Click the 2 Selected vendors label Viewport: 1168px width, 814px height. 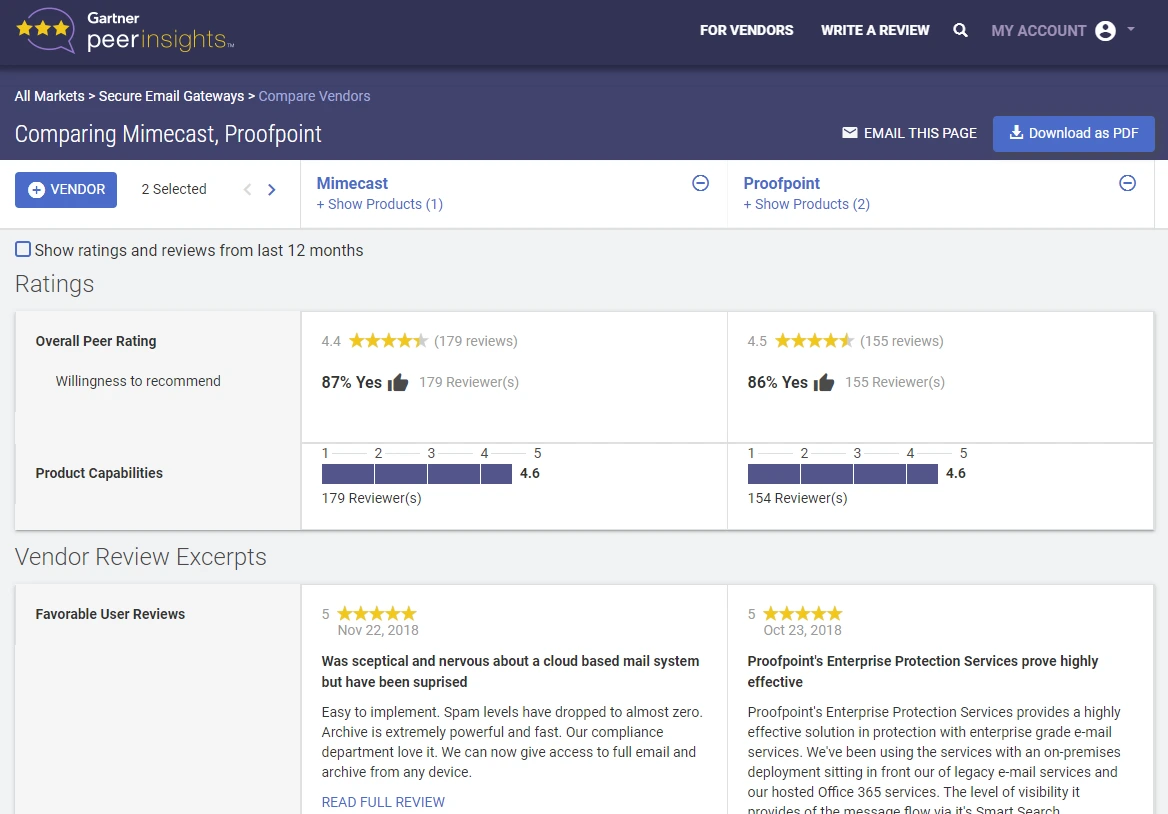pyautogui.click(x=174, y=189)
